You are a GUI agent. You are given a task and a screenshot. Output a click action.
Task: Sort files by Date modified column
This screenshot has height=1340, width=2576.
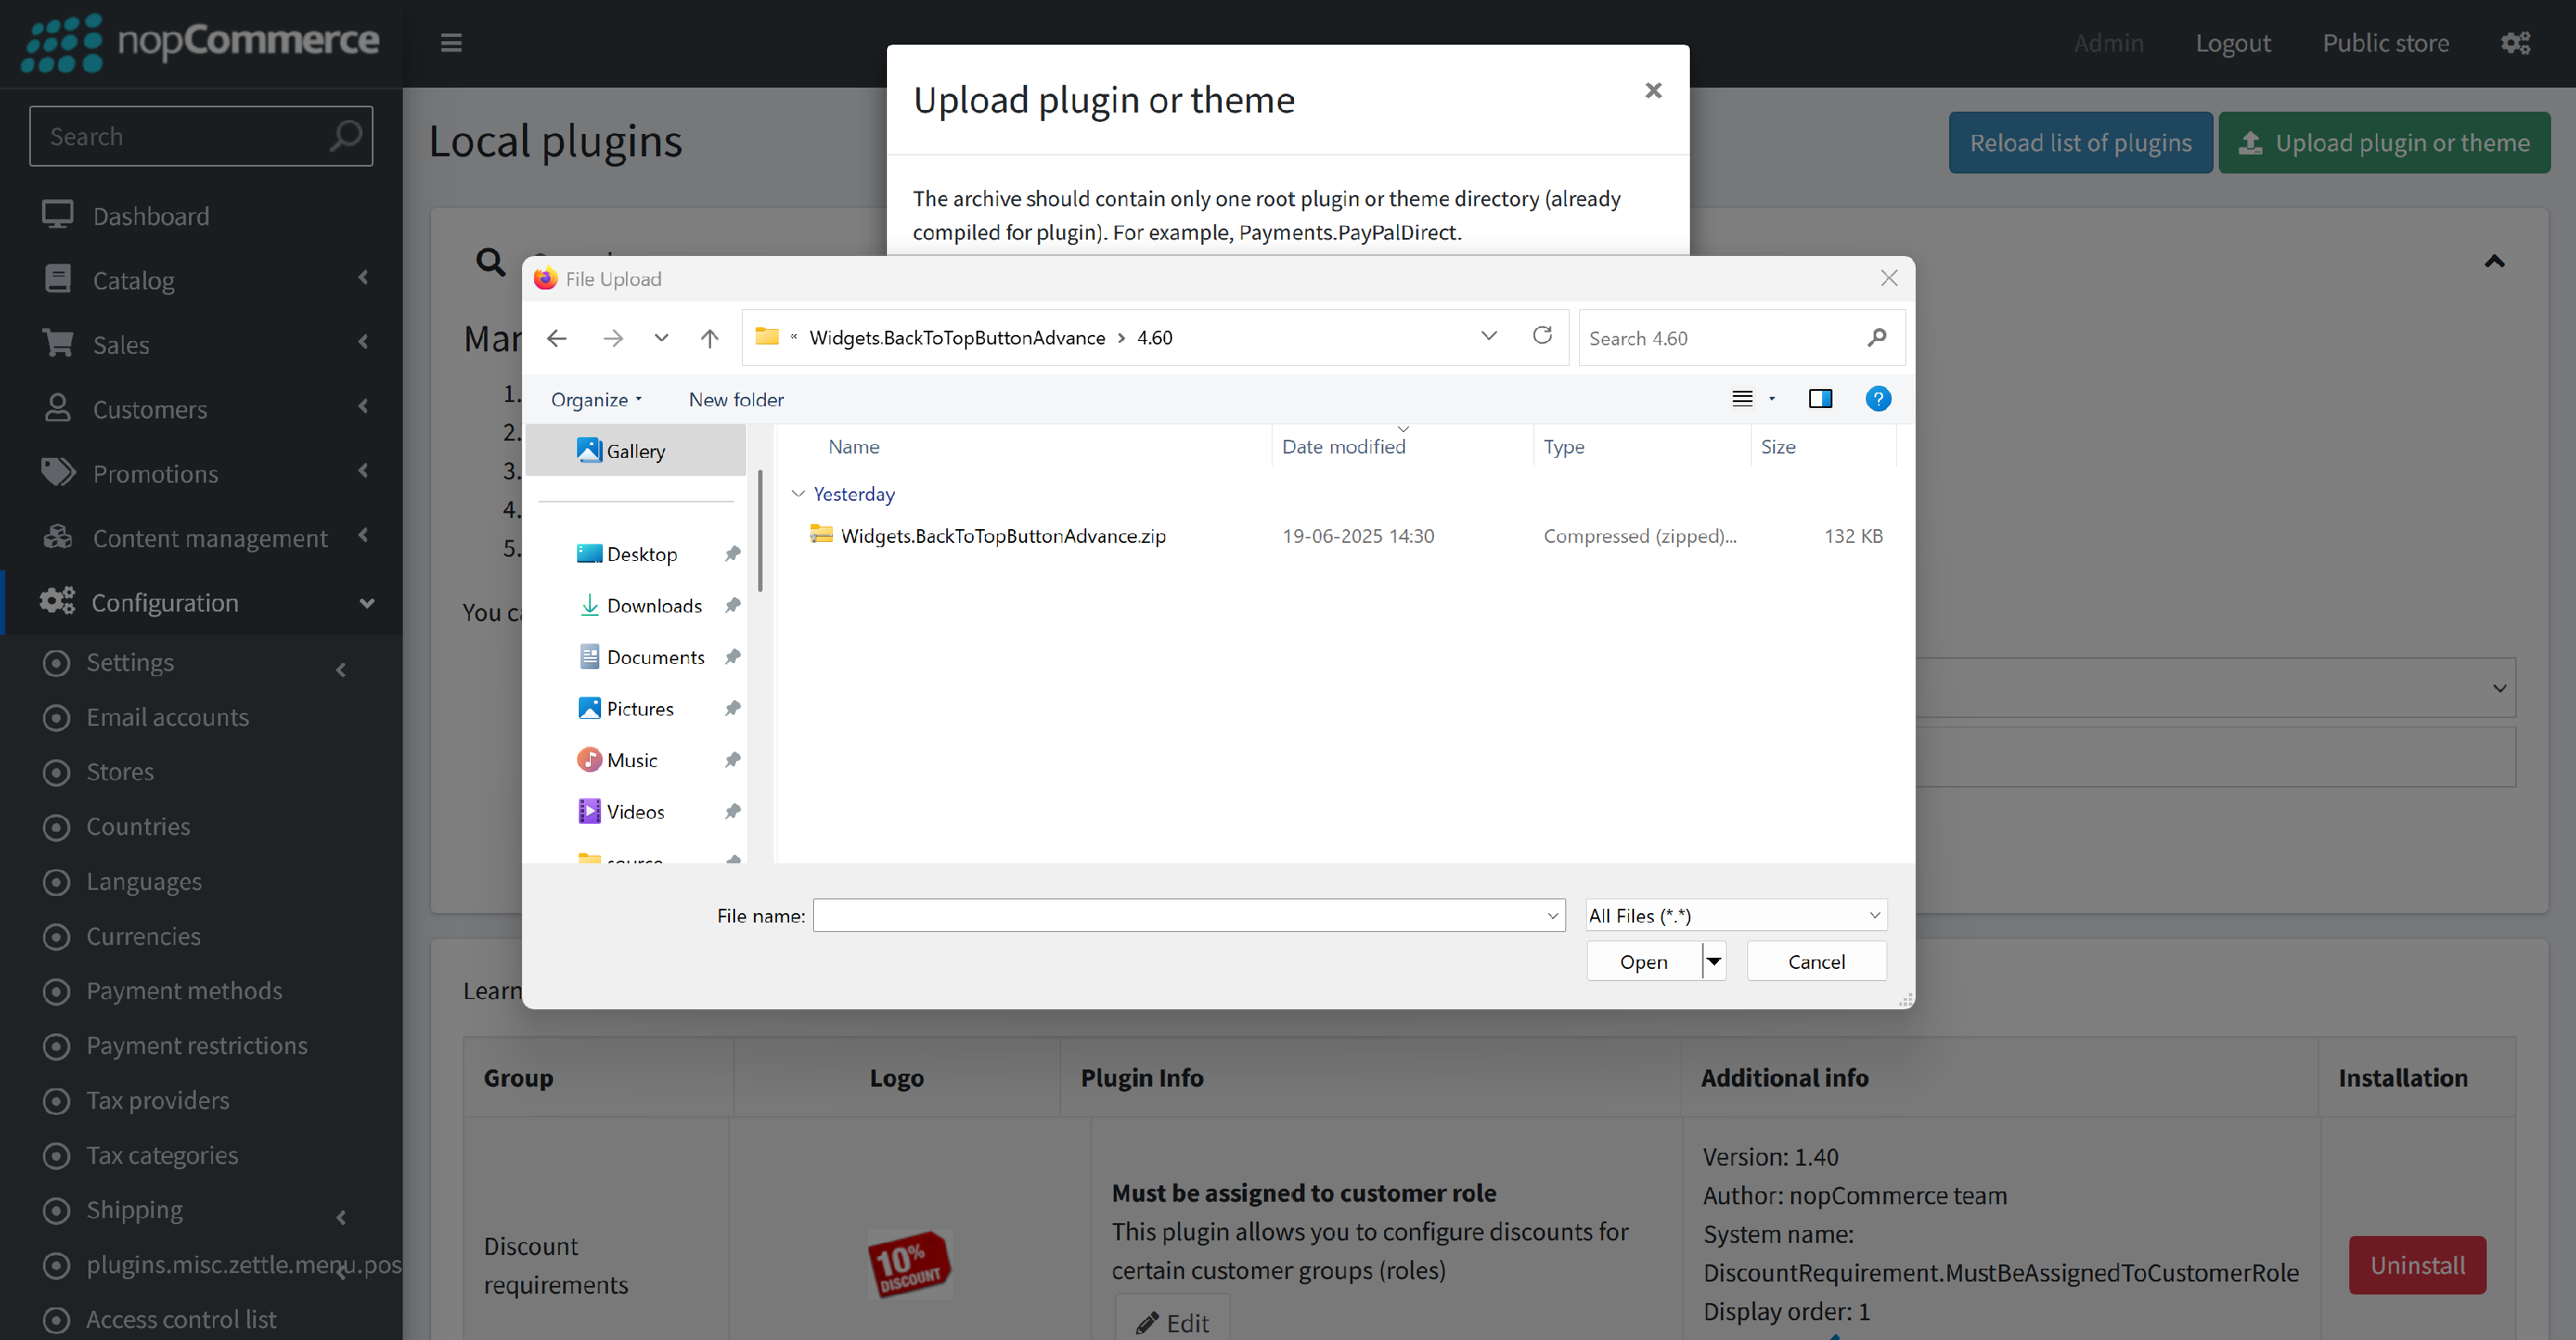1343,447
